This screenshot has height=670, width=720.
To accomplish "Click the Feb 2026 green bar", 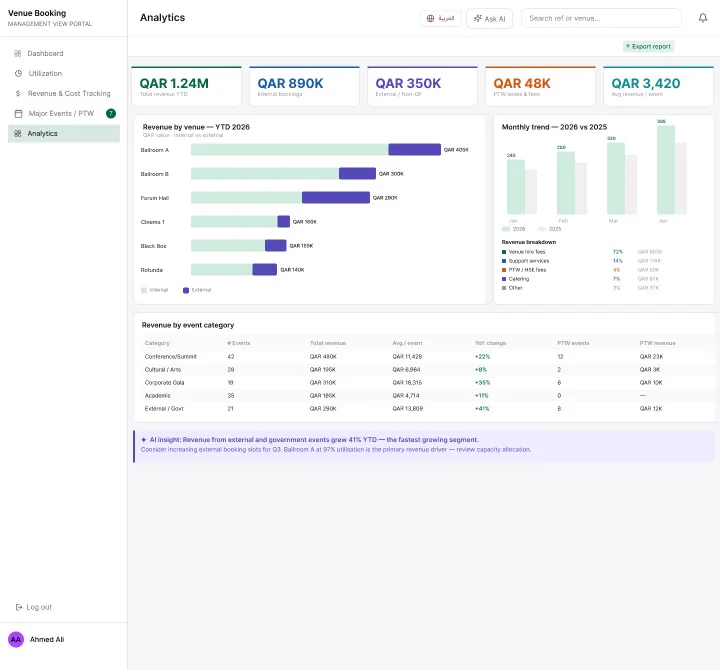I will point(566,183).
